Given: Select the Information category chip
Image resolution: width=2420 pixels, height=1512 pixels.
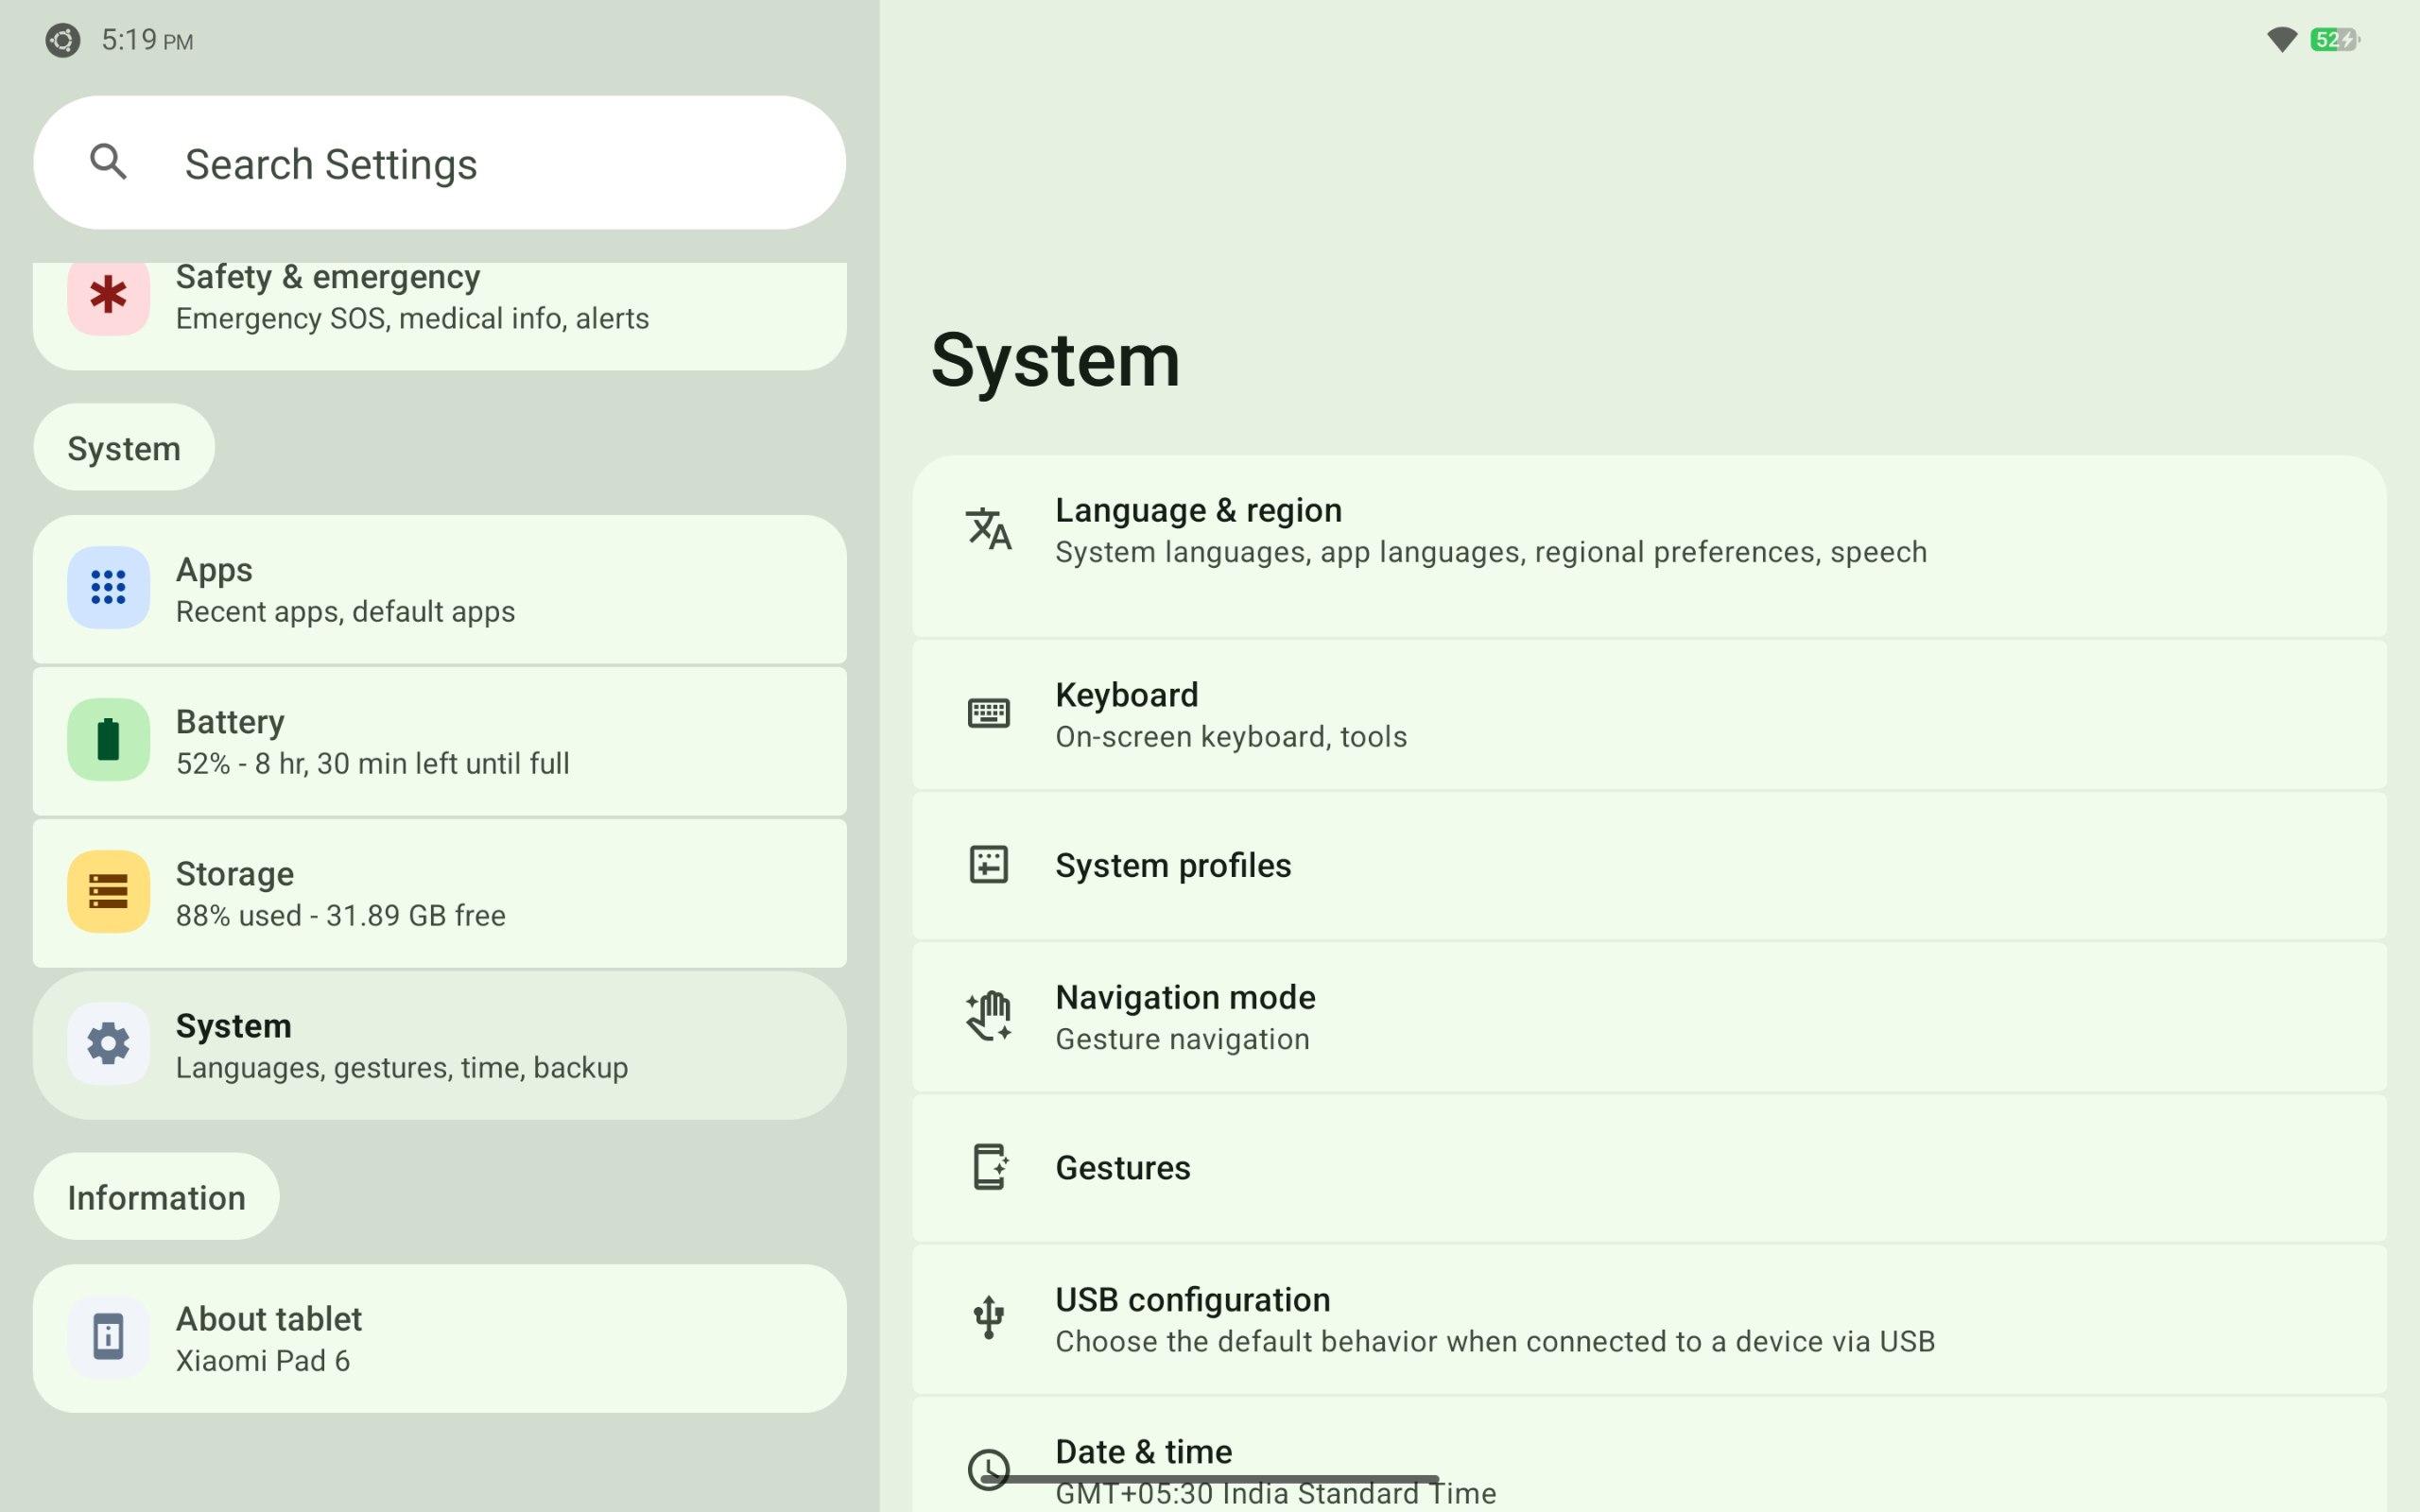Looking at the screenshot, I should pyautogui.click(x=156, y=1197).
